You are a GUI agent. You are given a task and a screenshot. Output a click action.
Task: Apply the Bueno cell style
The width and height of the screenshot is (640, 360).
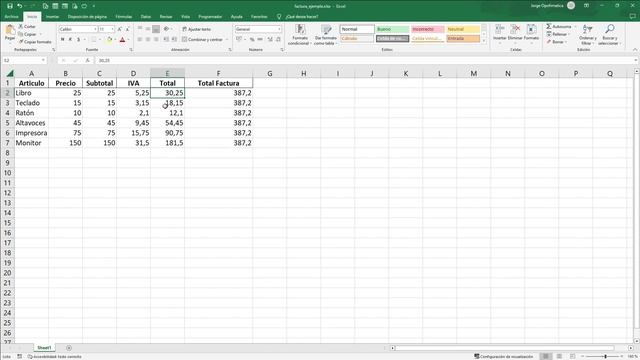pyautogui.click(x=392, y=29)
